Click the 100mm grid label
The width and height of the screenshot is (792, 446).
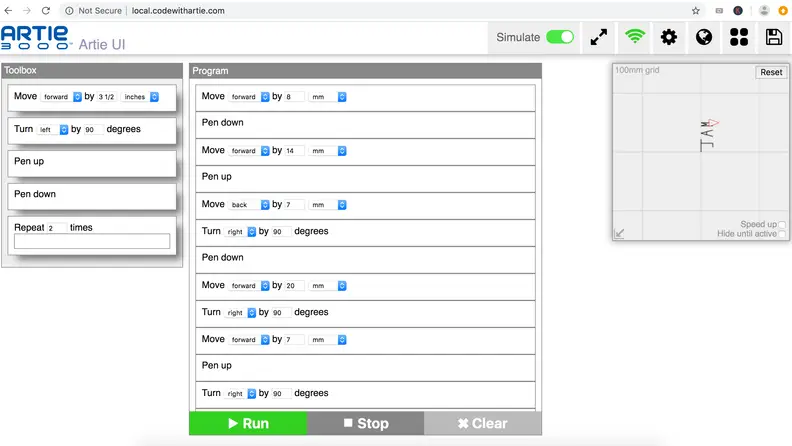[x=637, y=70]
